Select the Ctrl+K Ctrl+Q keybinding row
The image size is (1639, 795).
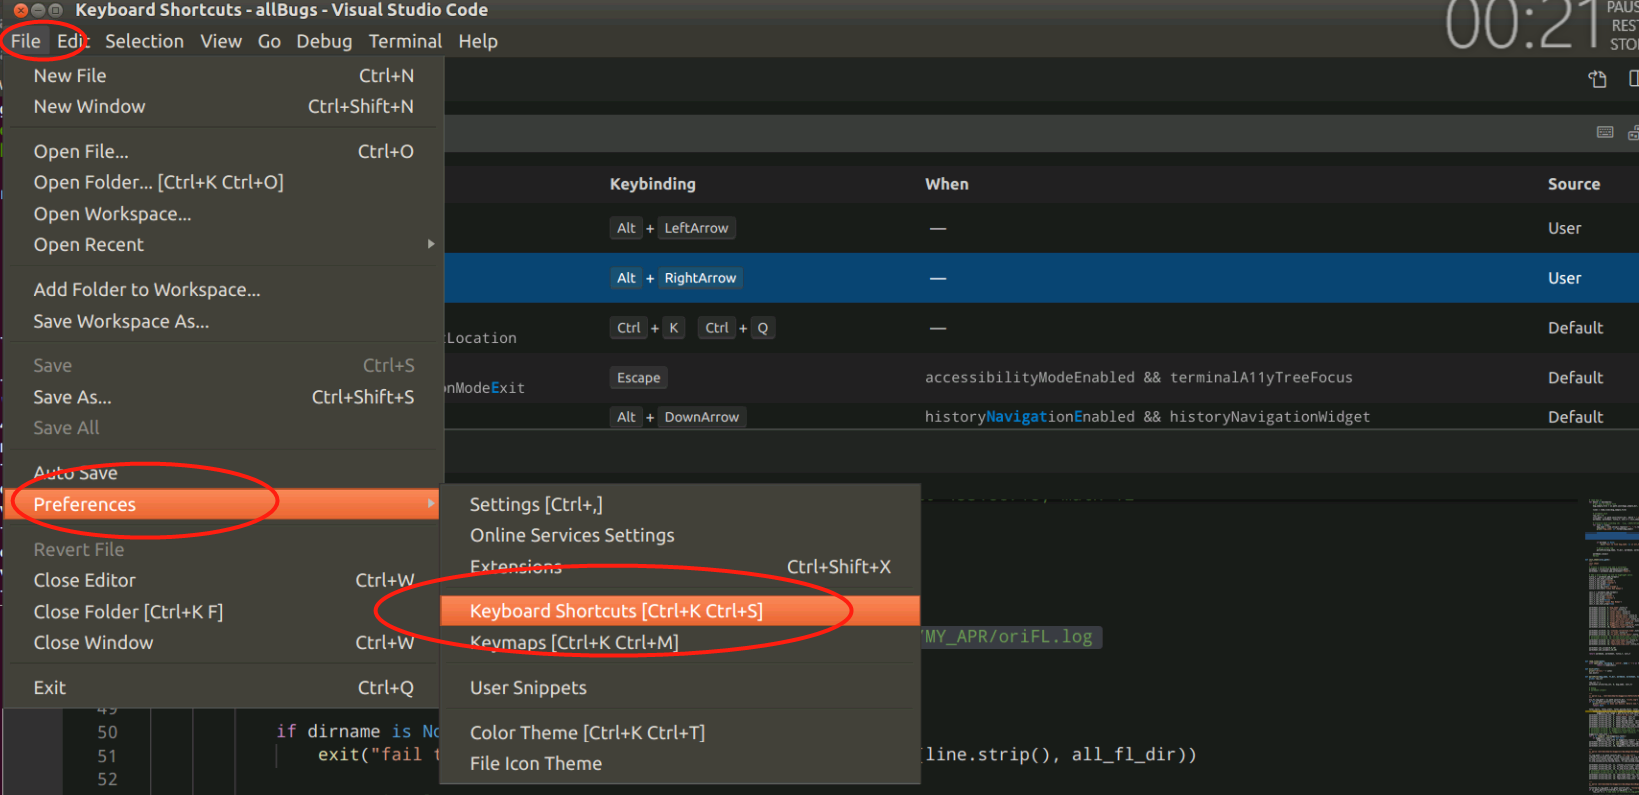coord(1041,328)
